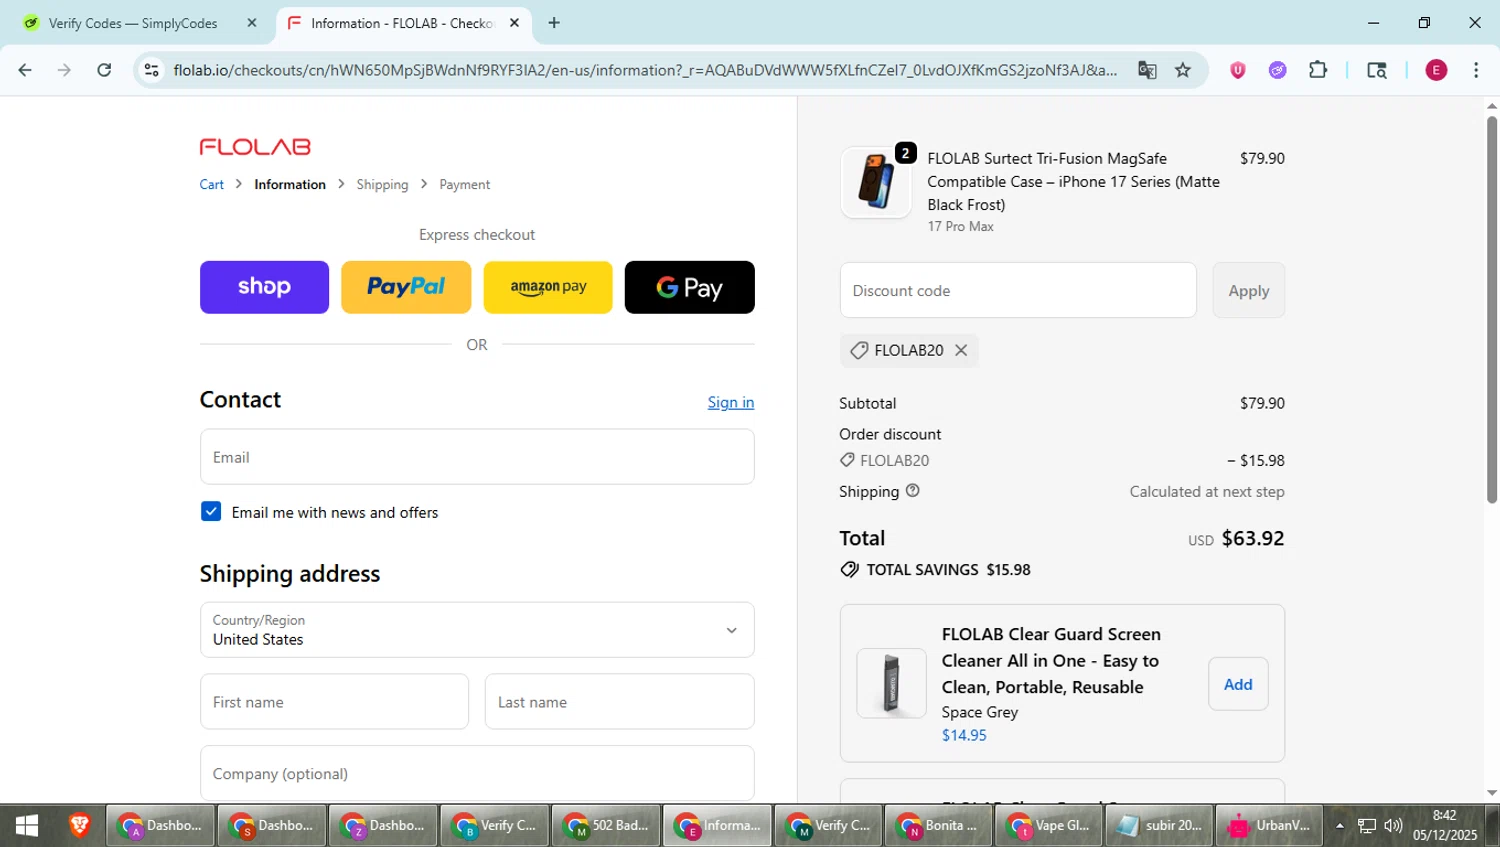Image resolution: width=1500 pixels, height=847 pixels.
Task: Focus the First name field
Action: coord(334,702)
